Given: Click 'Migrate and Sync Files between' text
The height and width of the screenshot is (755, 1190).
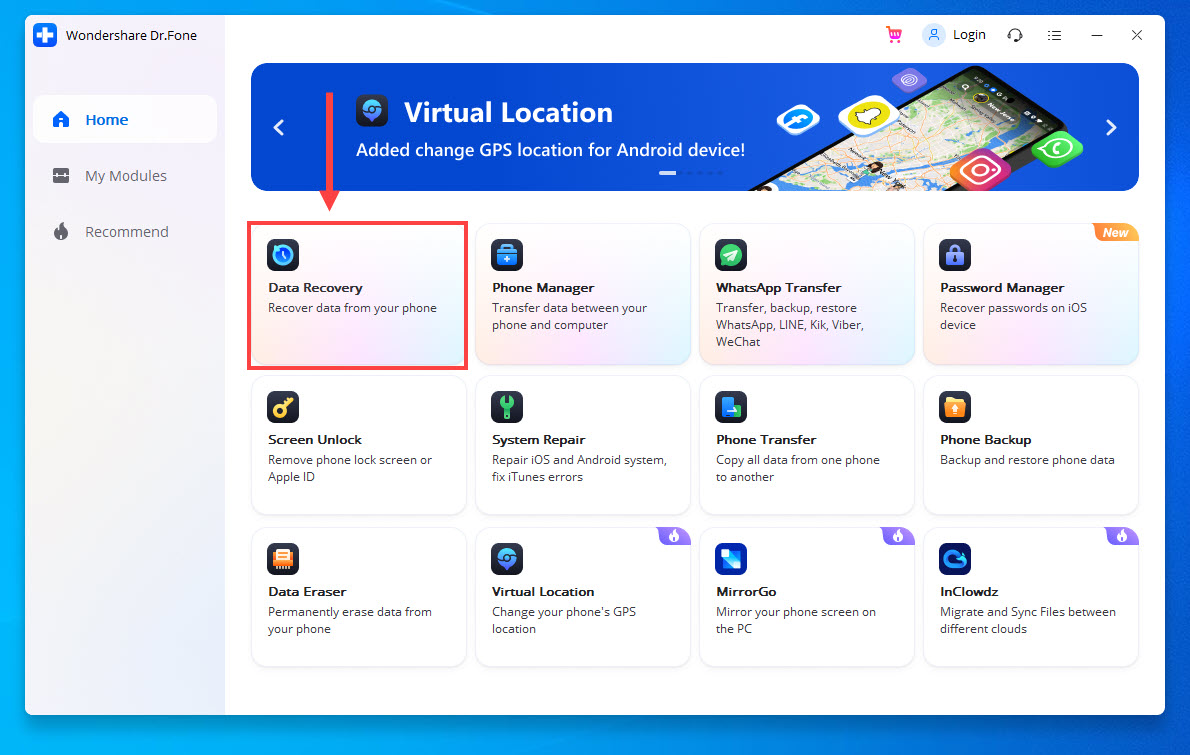Looking at the screenshot, I should point(1028,612).
